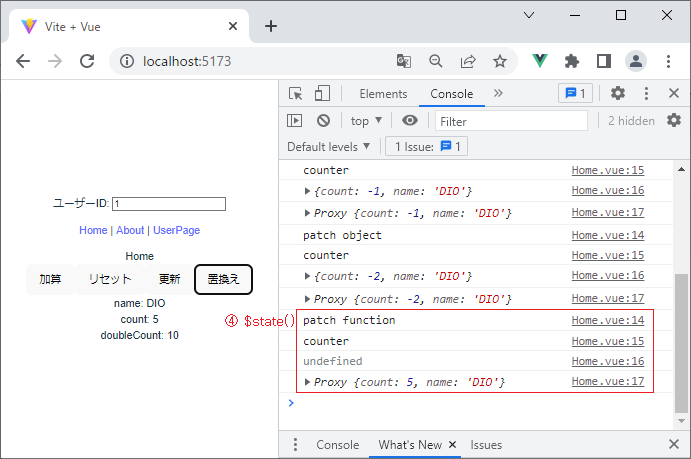
Task: View site information icon in address bar
Action: pyautogui.click(x=127, y=61)
